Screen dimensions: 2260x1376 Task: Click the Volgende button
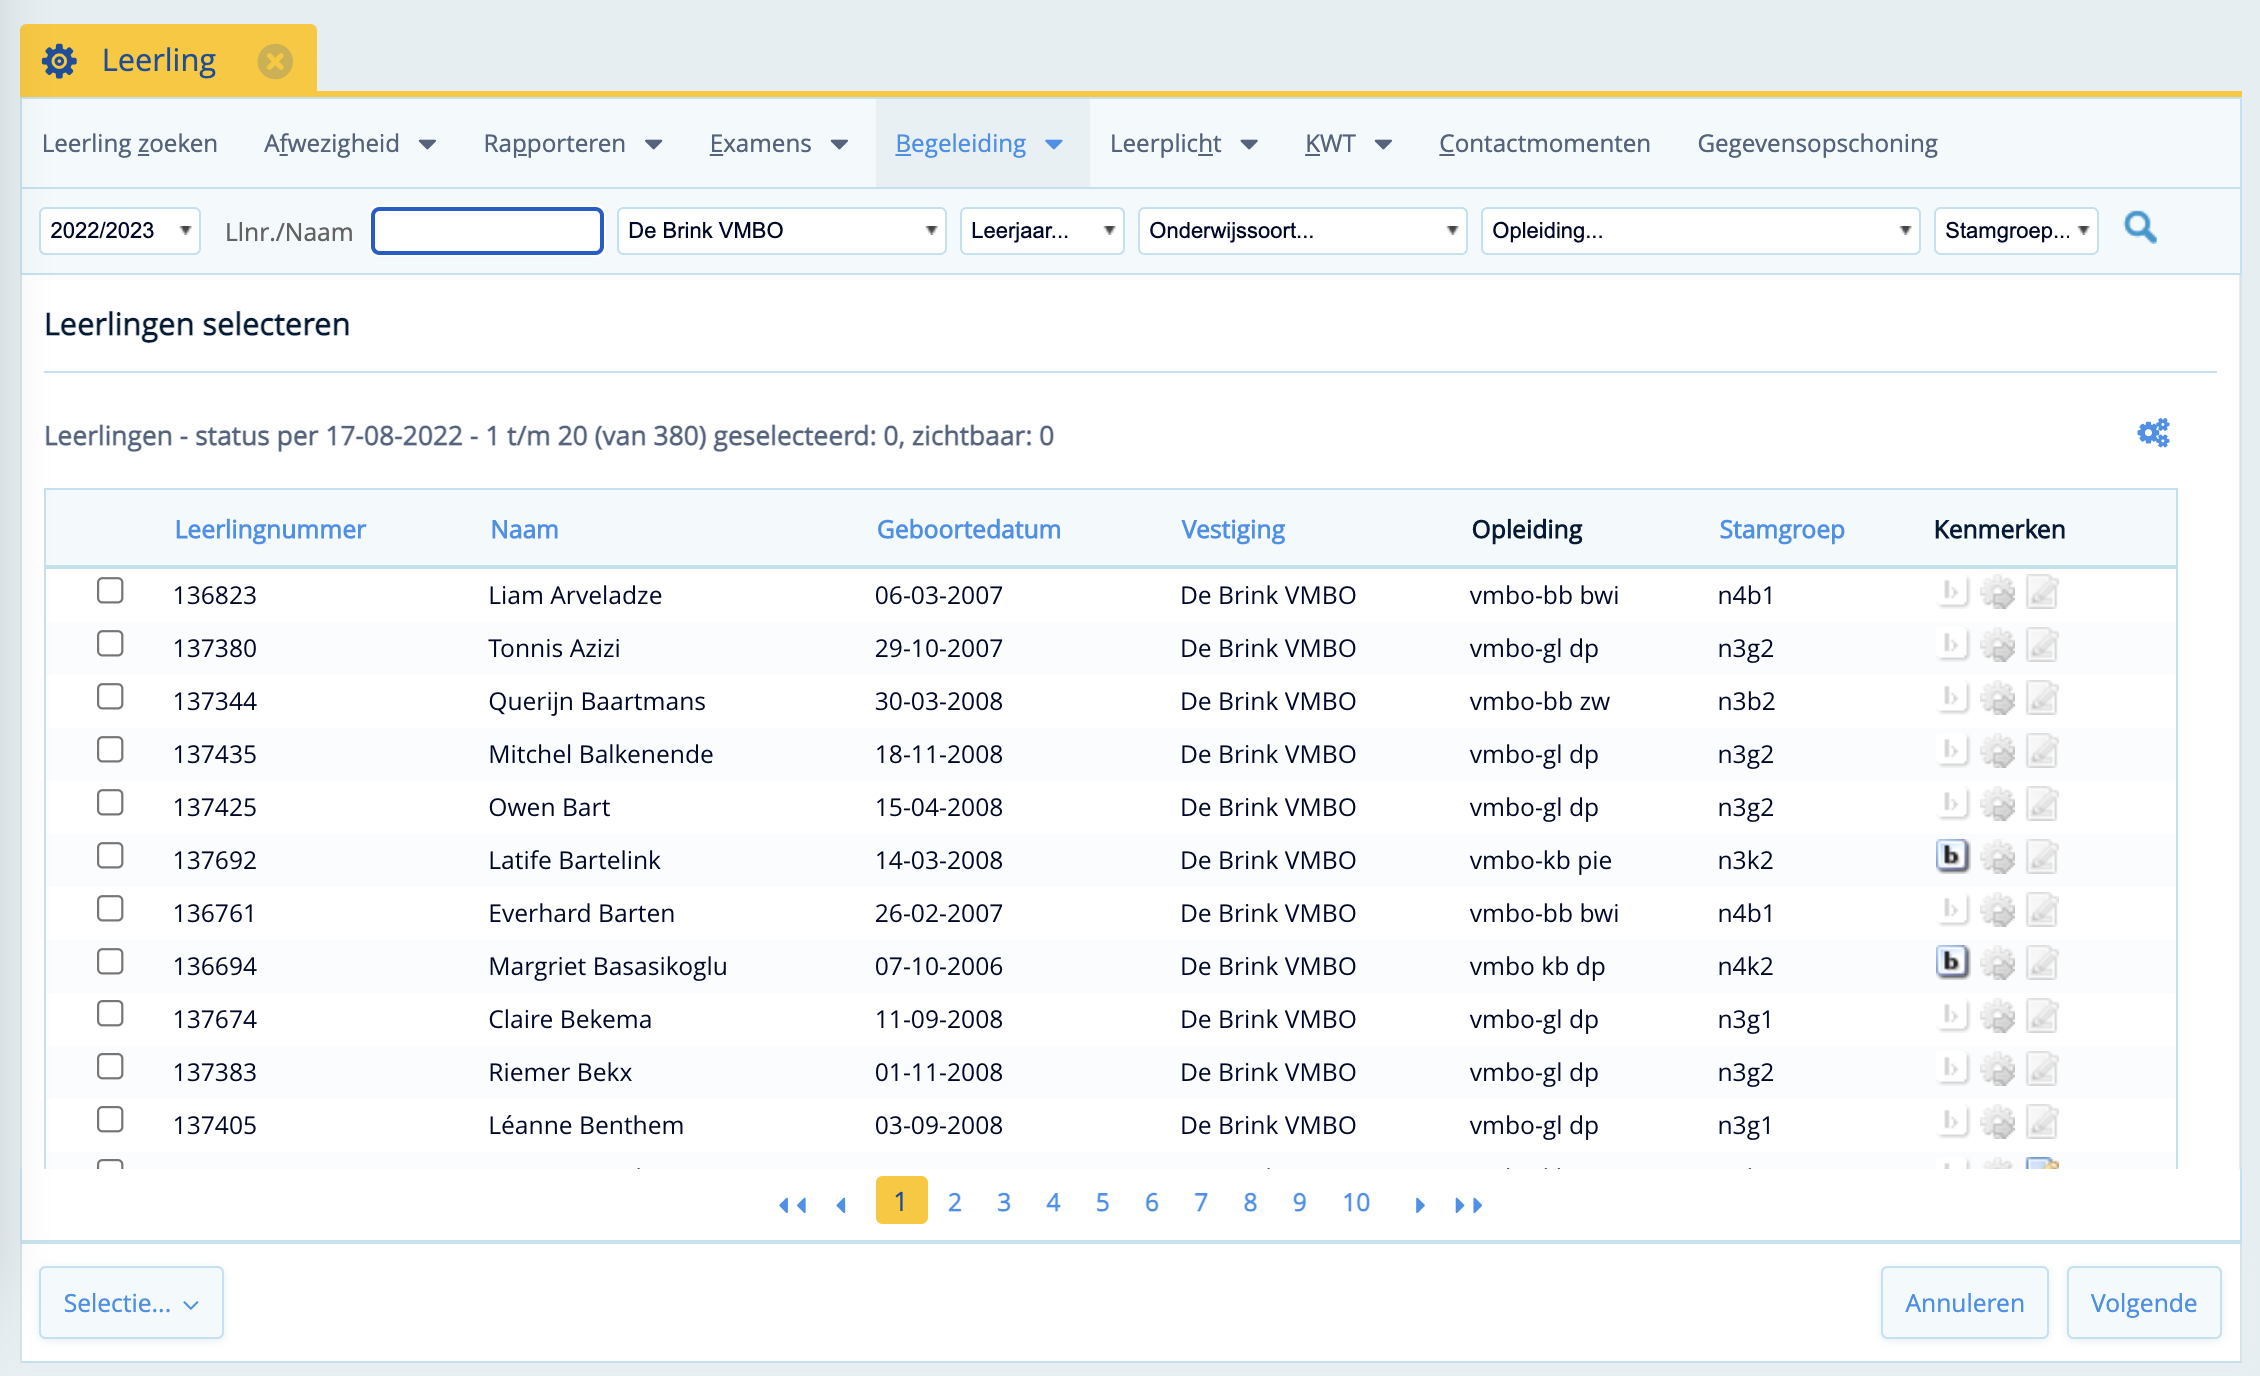point(2144,1303)
